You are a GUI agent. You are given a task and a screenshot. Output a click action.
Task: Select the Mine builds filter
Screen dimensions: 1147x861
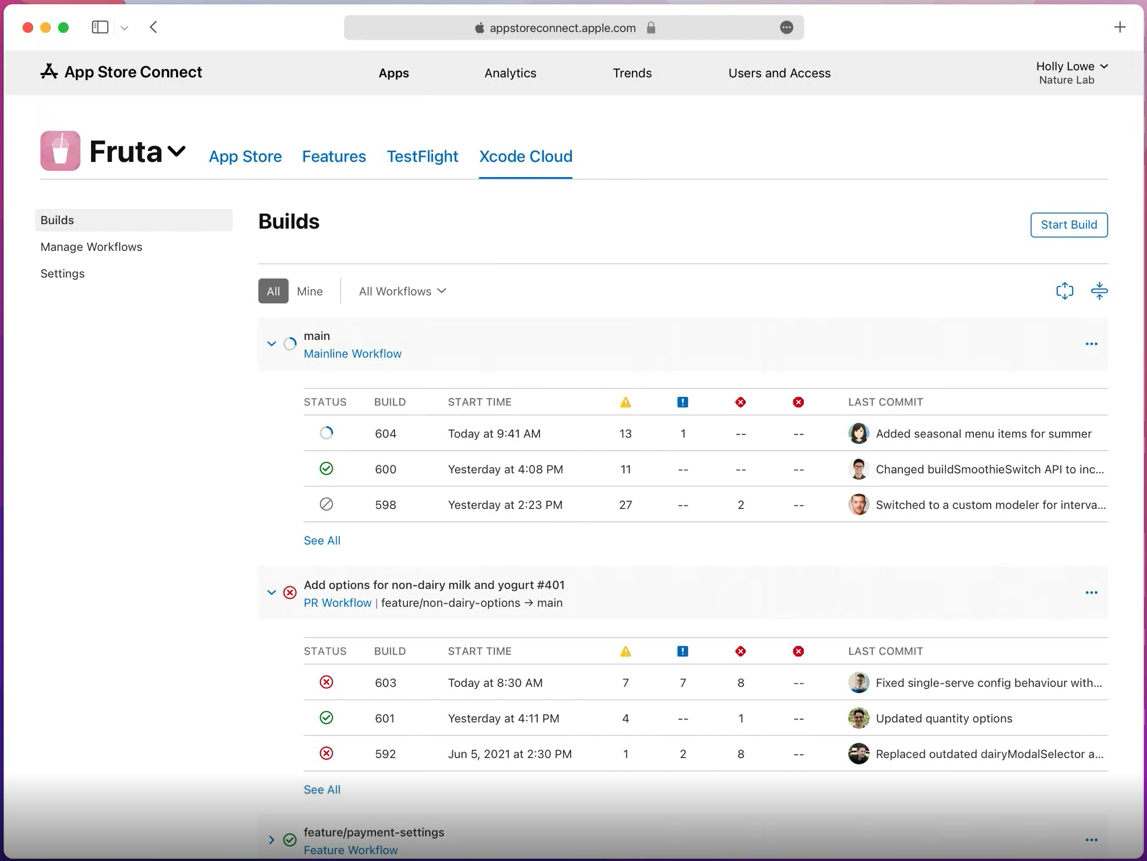point(309,291)
